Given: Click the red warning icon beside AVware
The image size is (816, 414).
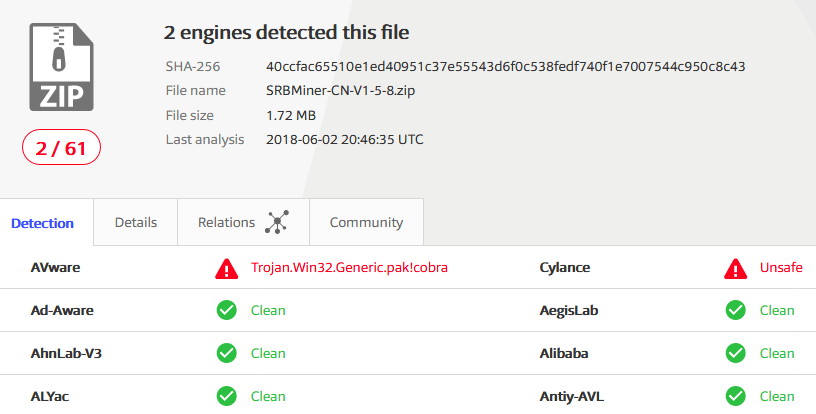Looking at the screenshot, I should [x=226, y=268].
